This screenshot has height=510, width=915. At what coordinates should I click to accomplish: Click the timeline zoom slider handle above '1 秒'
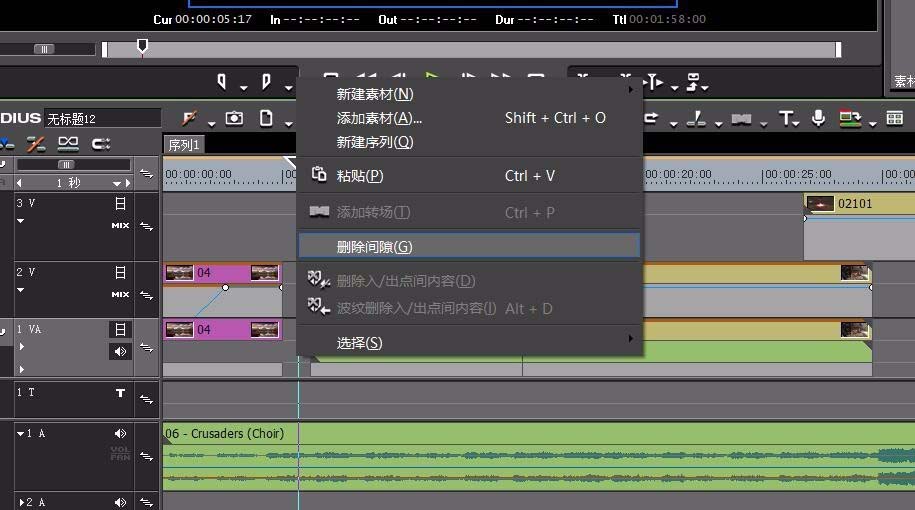pos(66,165)
